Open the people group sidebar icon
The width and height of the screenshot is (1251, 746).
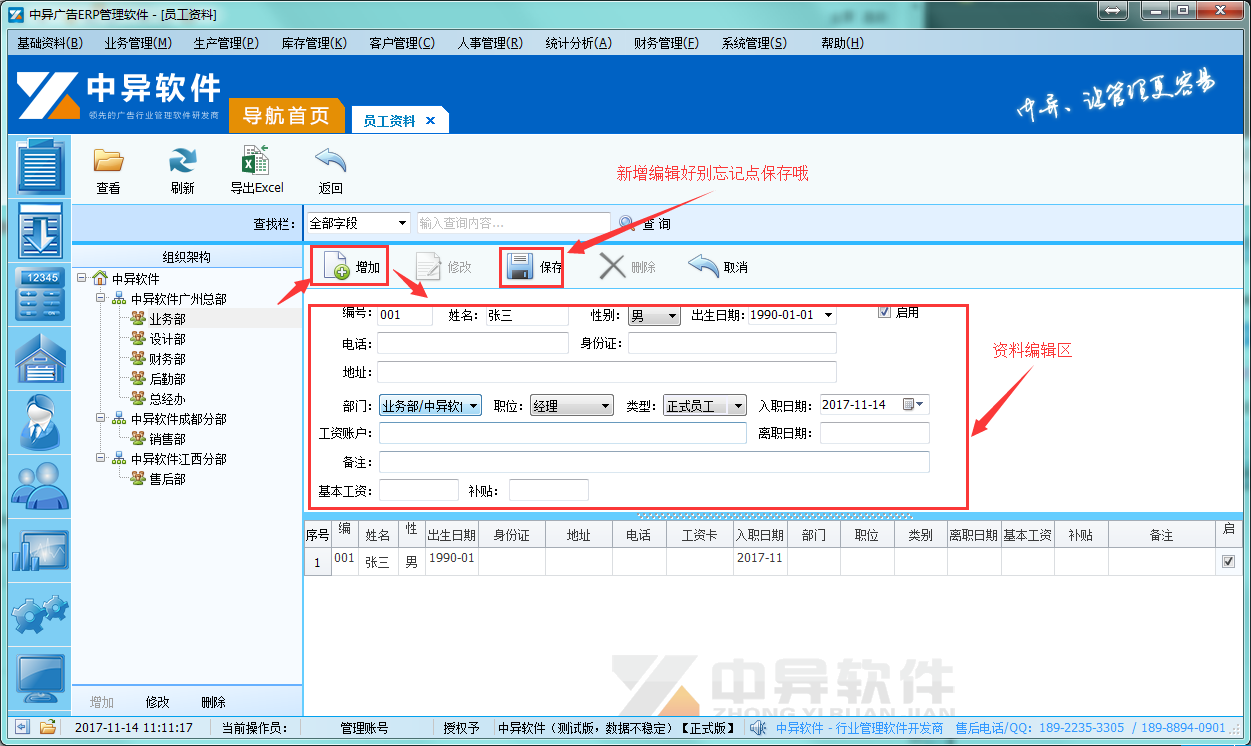(40, 484)
